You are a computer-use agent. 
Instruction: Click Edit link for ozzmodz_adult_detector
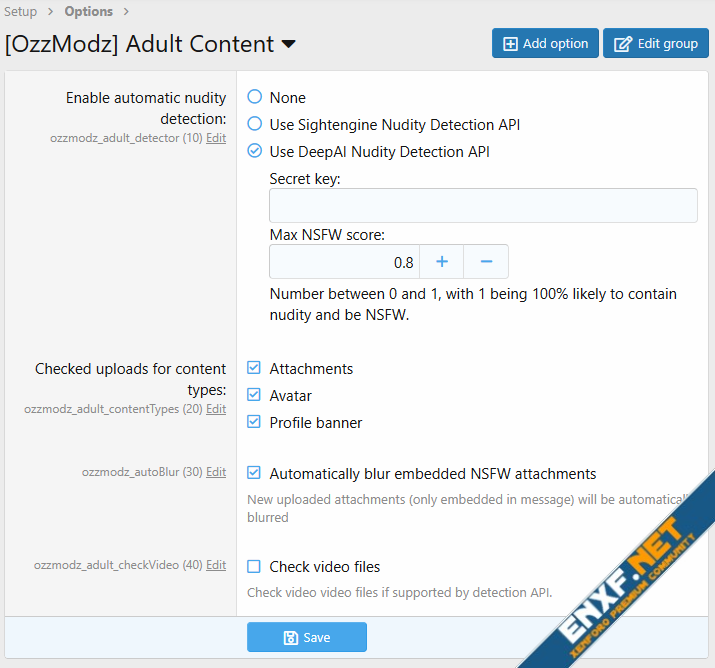pos(216,138)
